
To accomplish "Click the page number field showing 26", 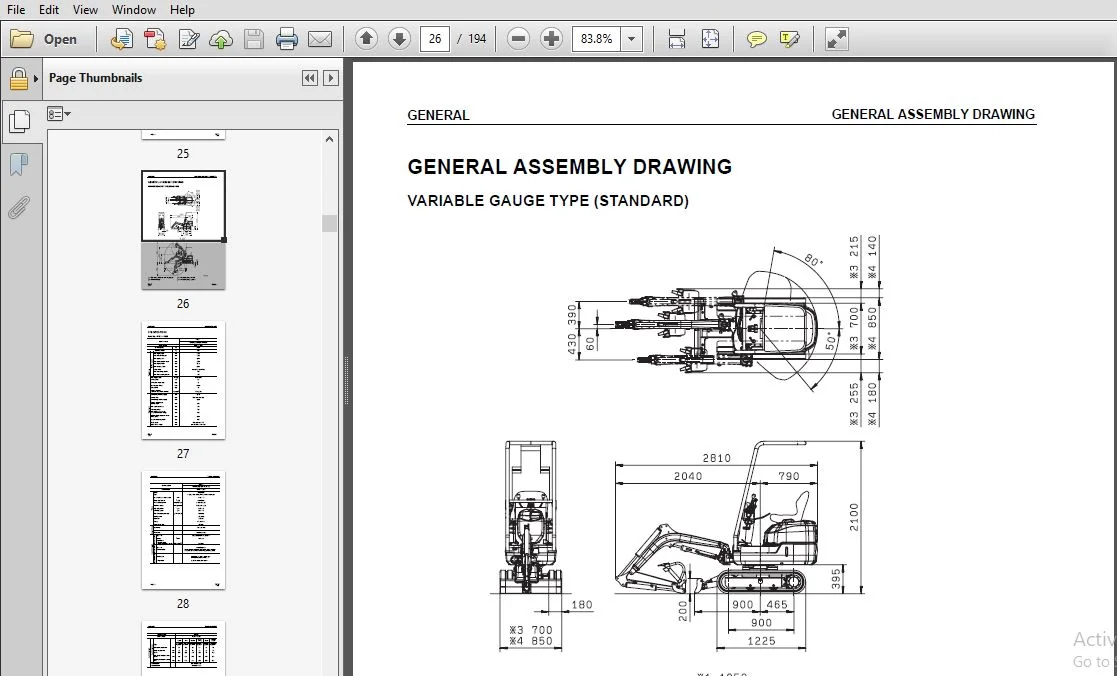I will (435, 38).
